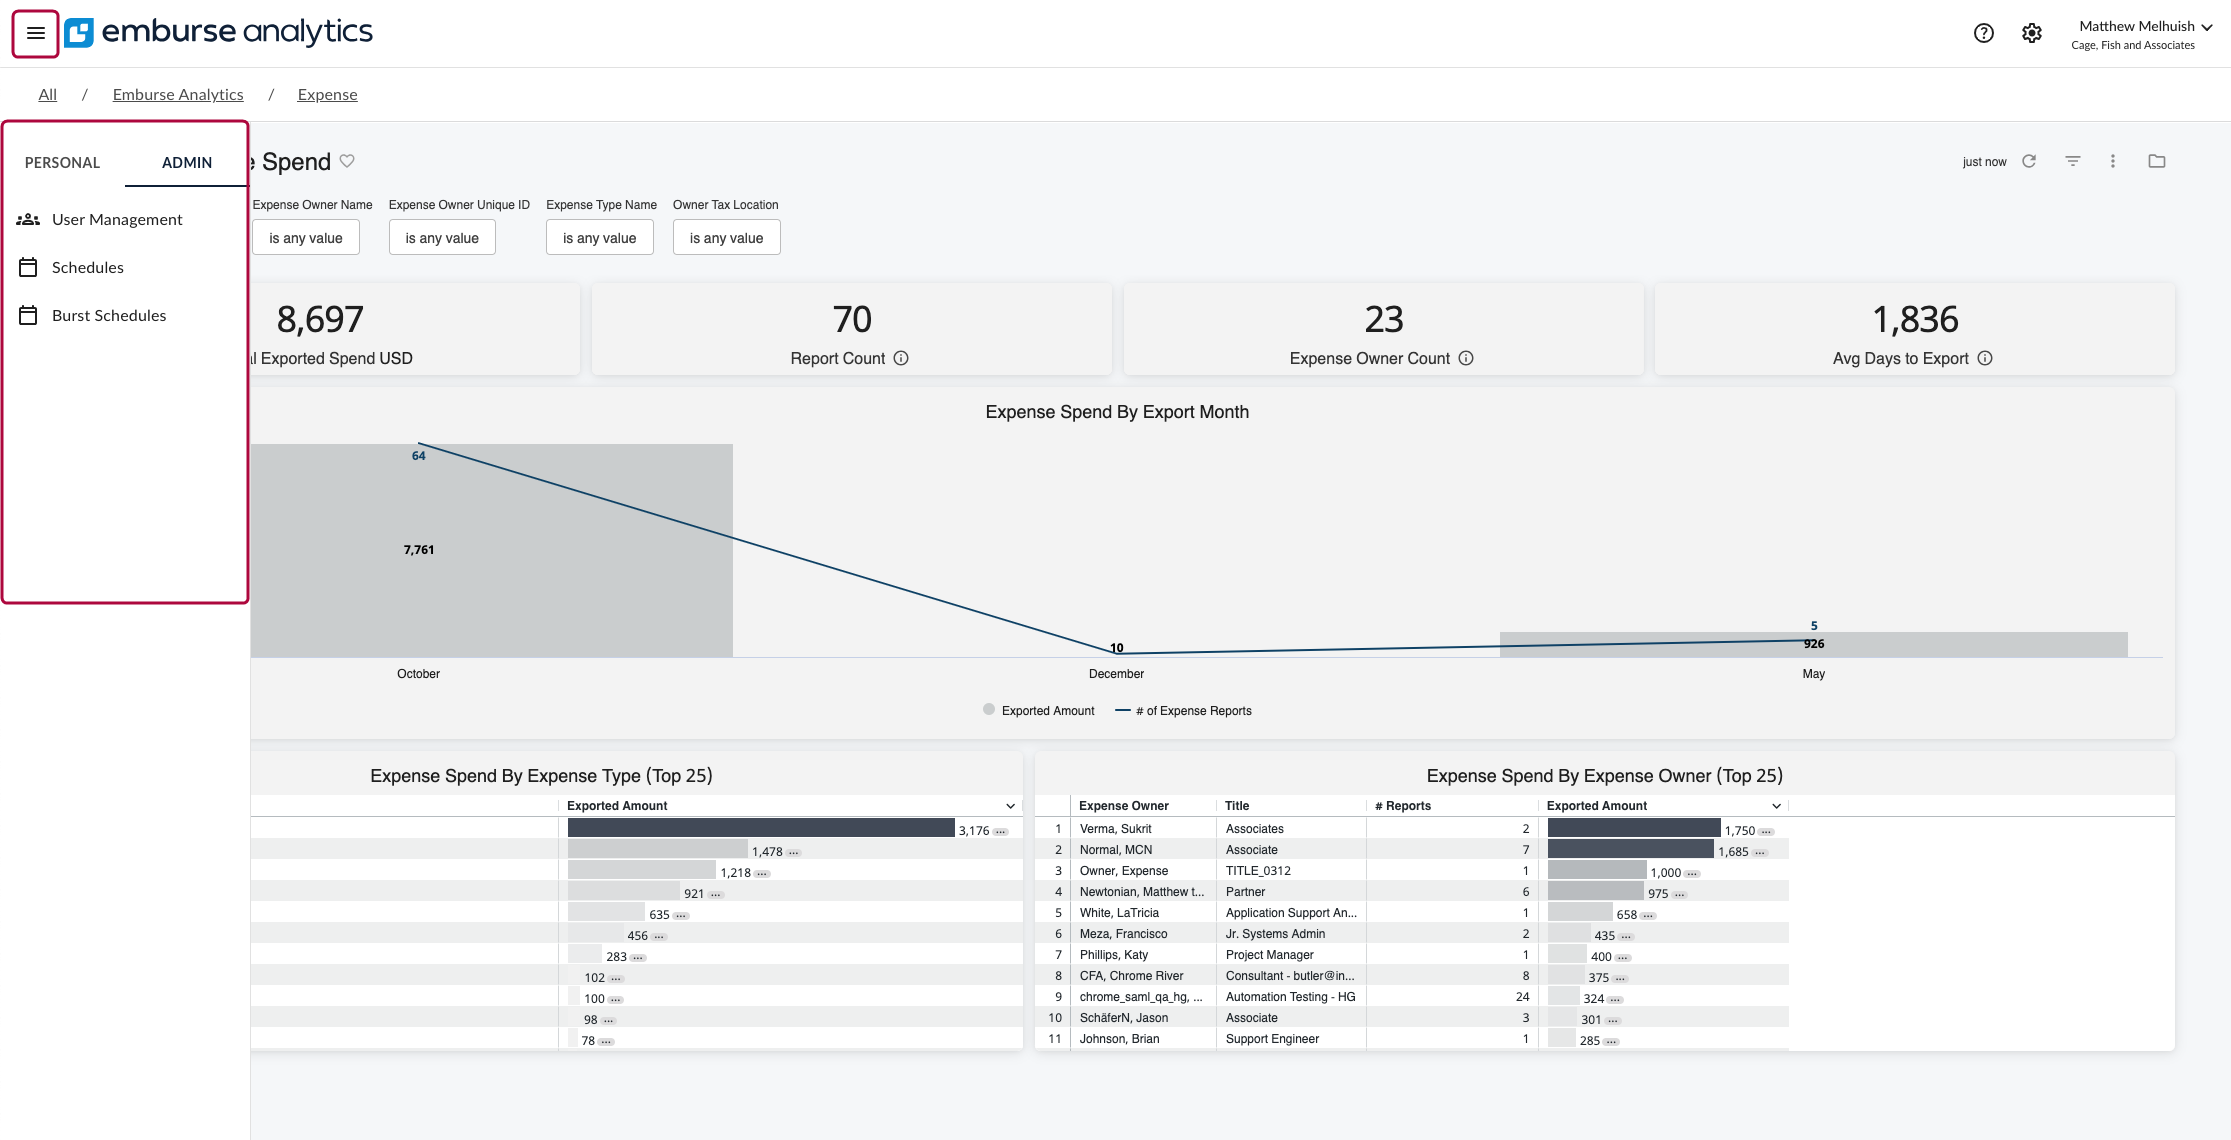Image resolution: width=2231 pixels, height=1140 pixels.
Task: Open the dashboard filters icon
Action: pyautogui.click(x=2072, y=161)
